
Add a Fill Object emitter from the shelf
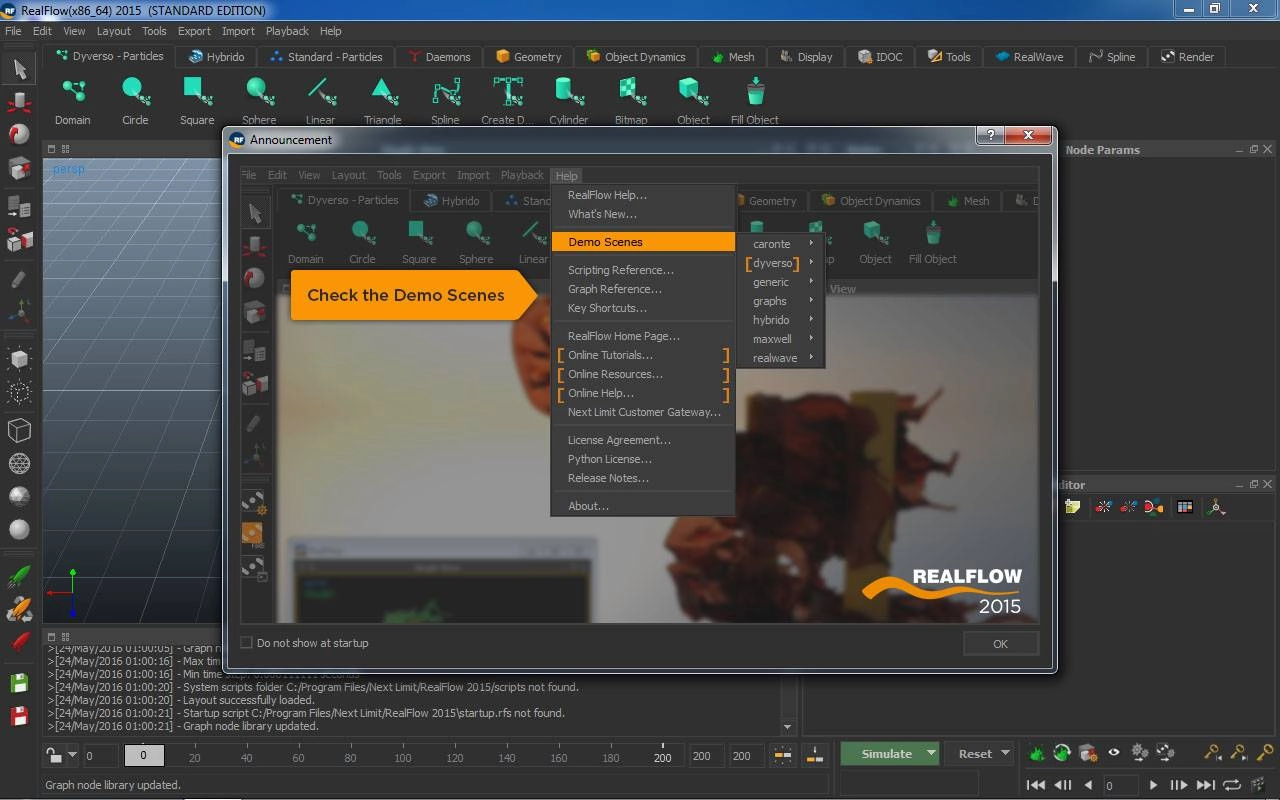coord(755,100)
